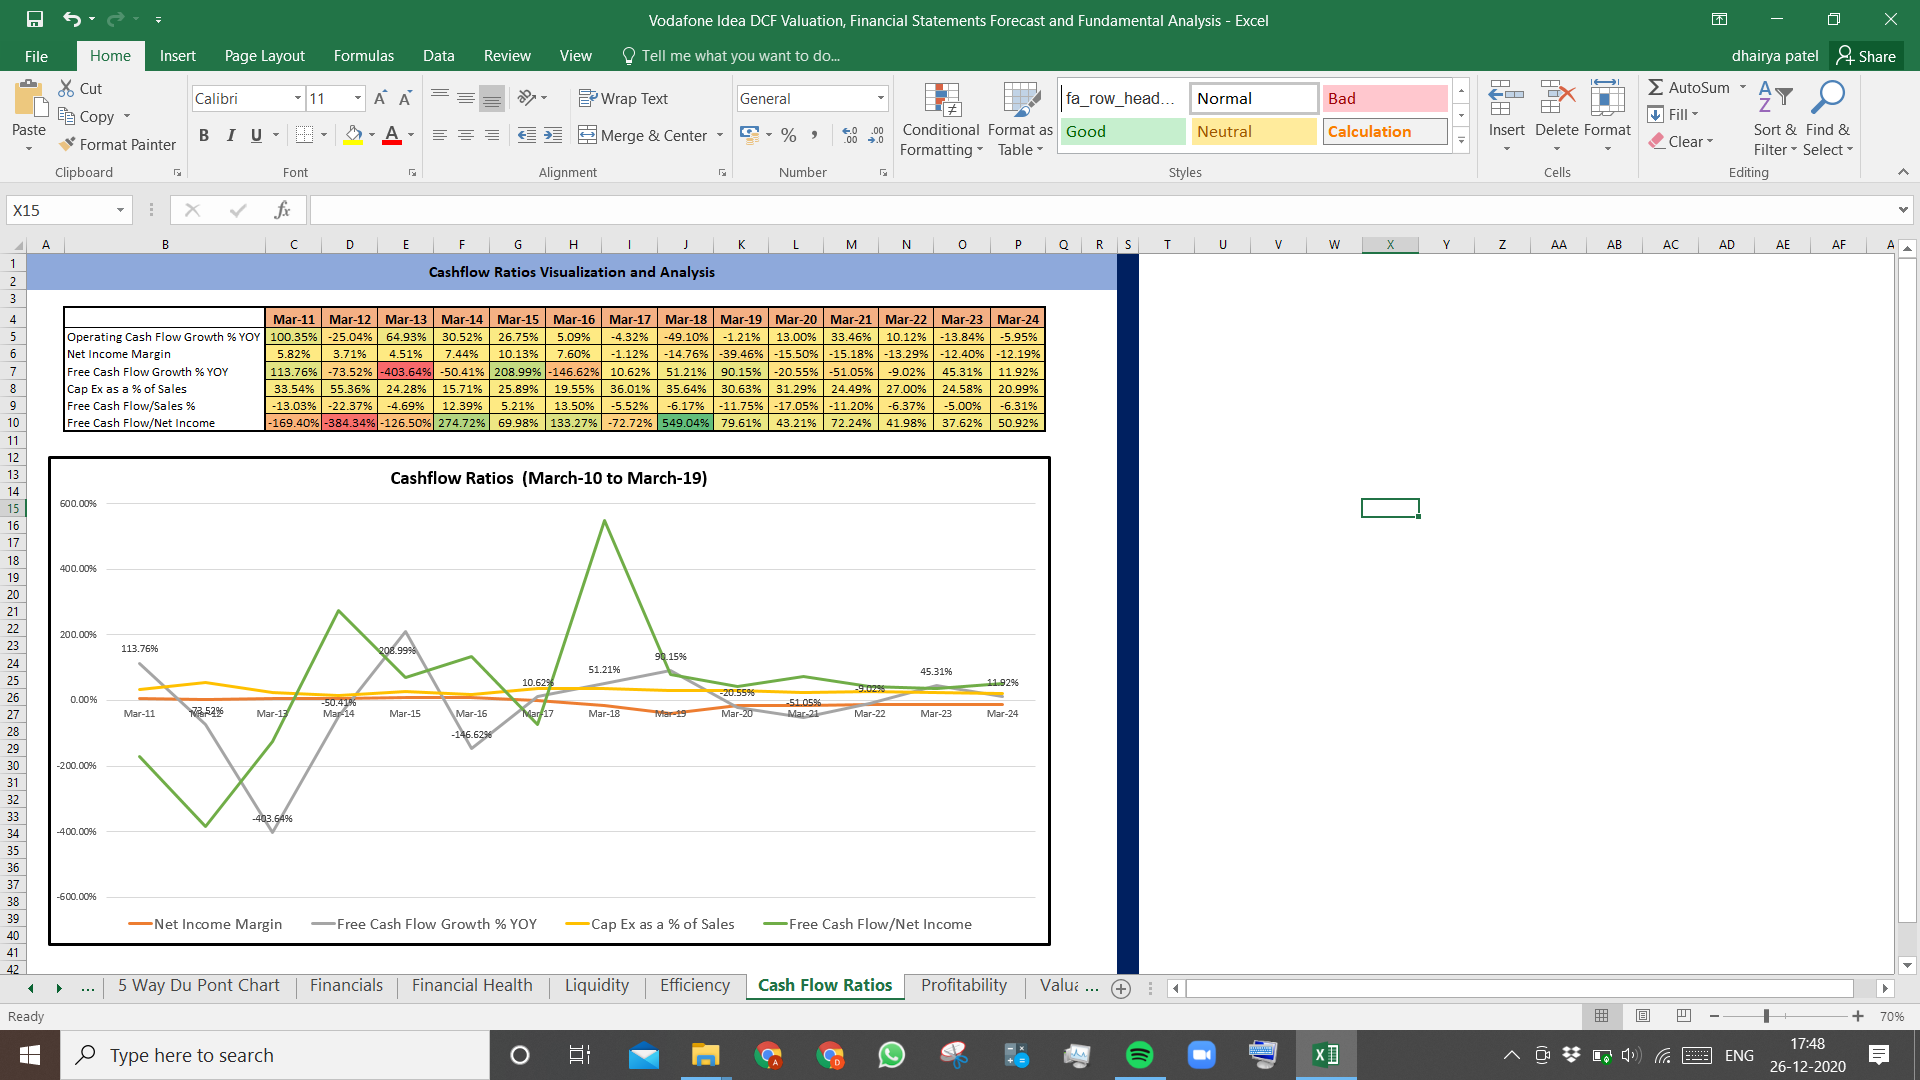Screen dimensions: 1920x1080
Task: Click the Undo arrow icon
Action: pos(71,19)
